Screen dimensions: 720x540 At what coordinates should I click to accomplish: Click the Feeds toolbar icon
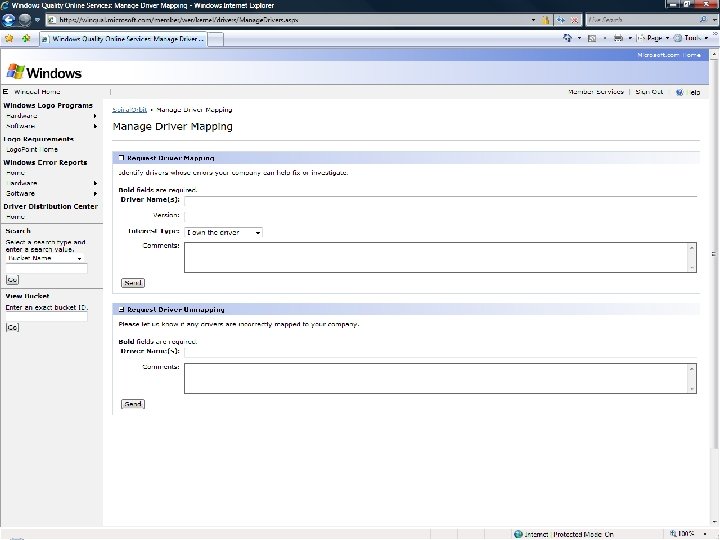tap(592, 38)
